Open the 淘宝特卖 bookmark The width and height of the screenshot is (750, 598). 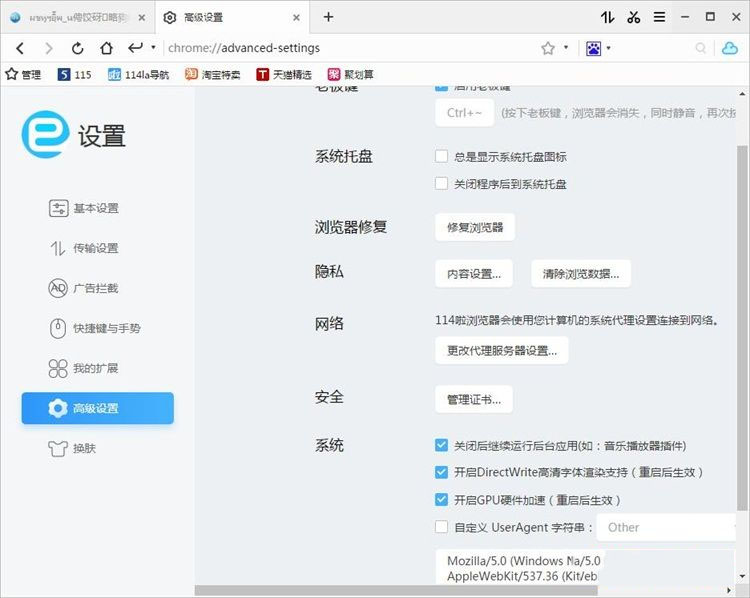pos(212,74)
